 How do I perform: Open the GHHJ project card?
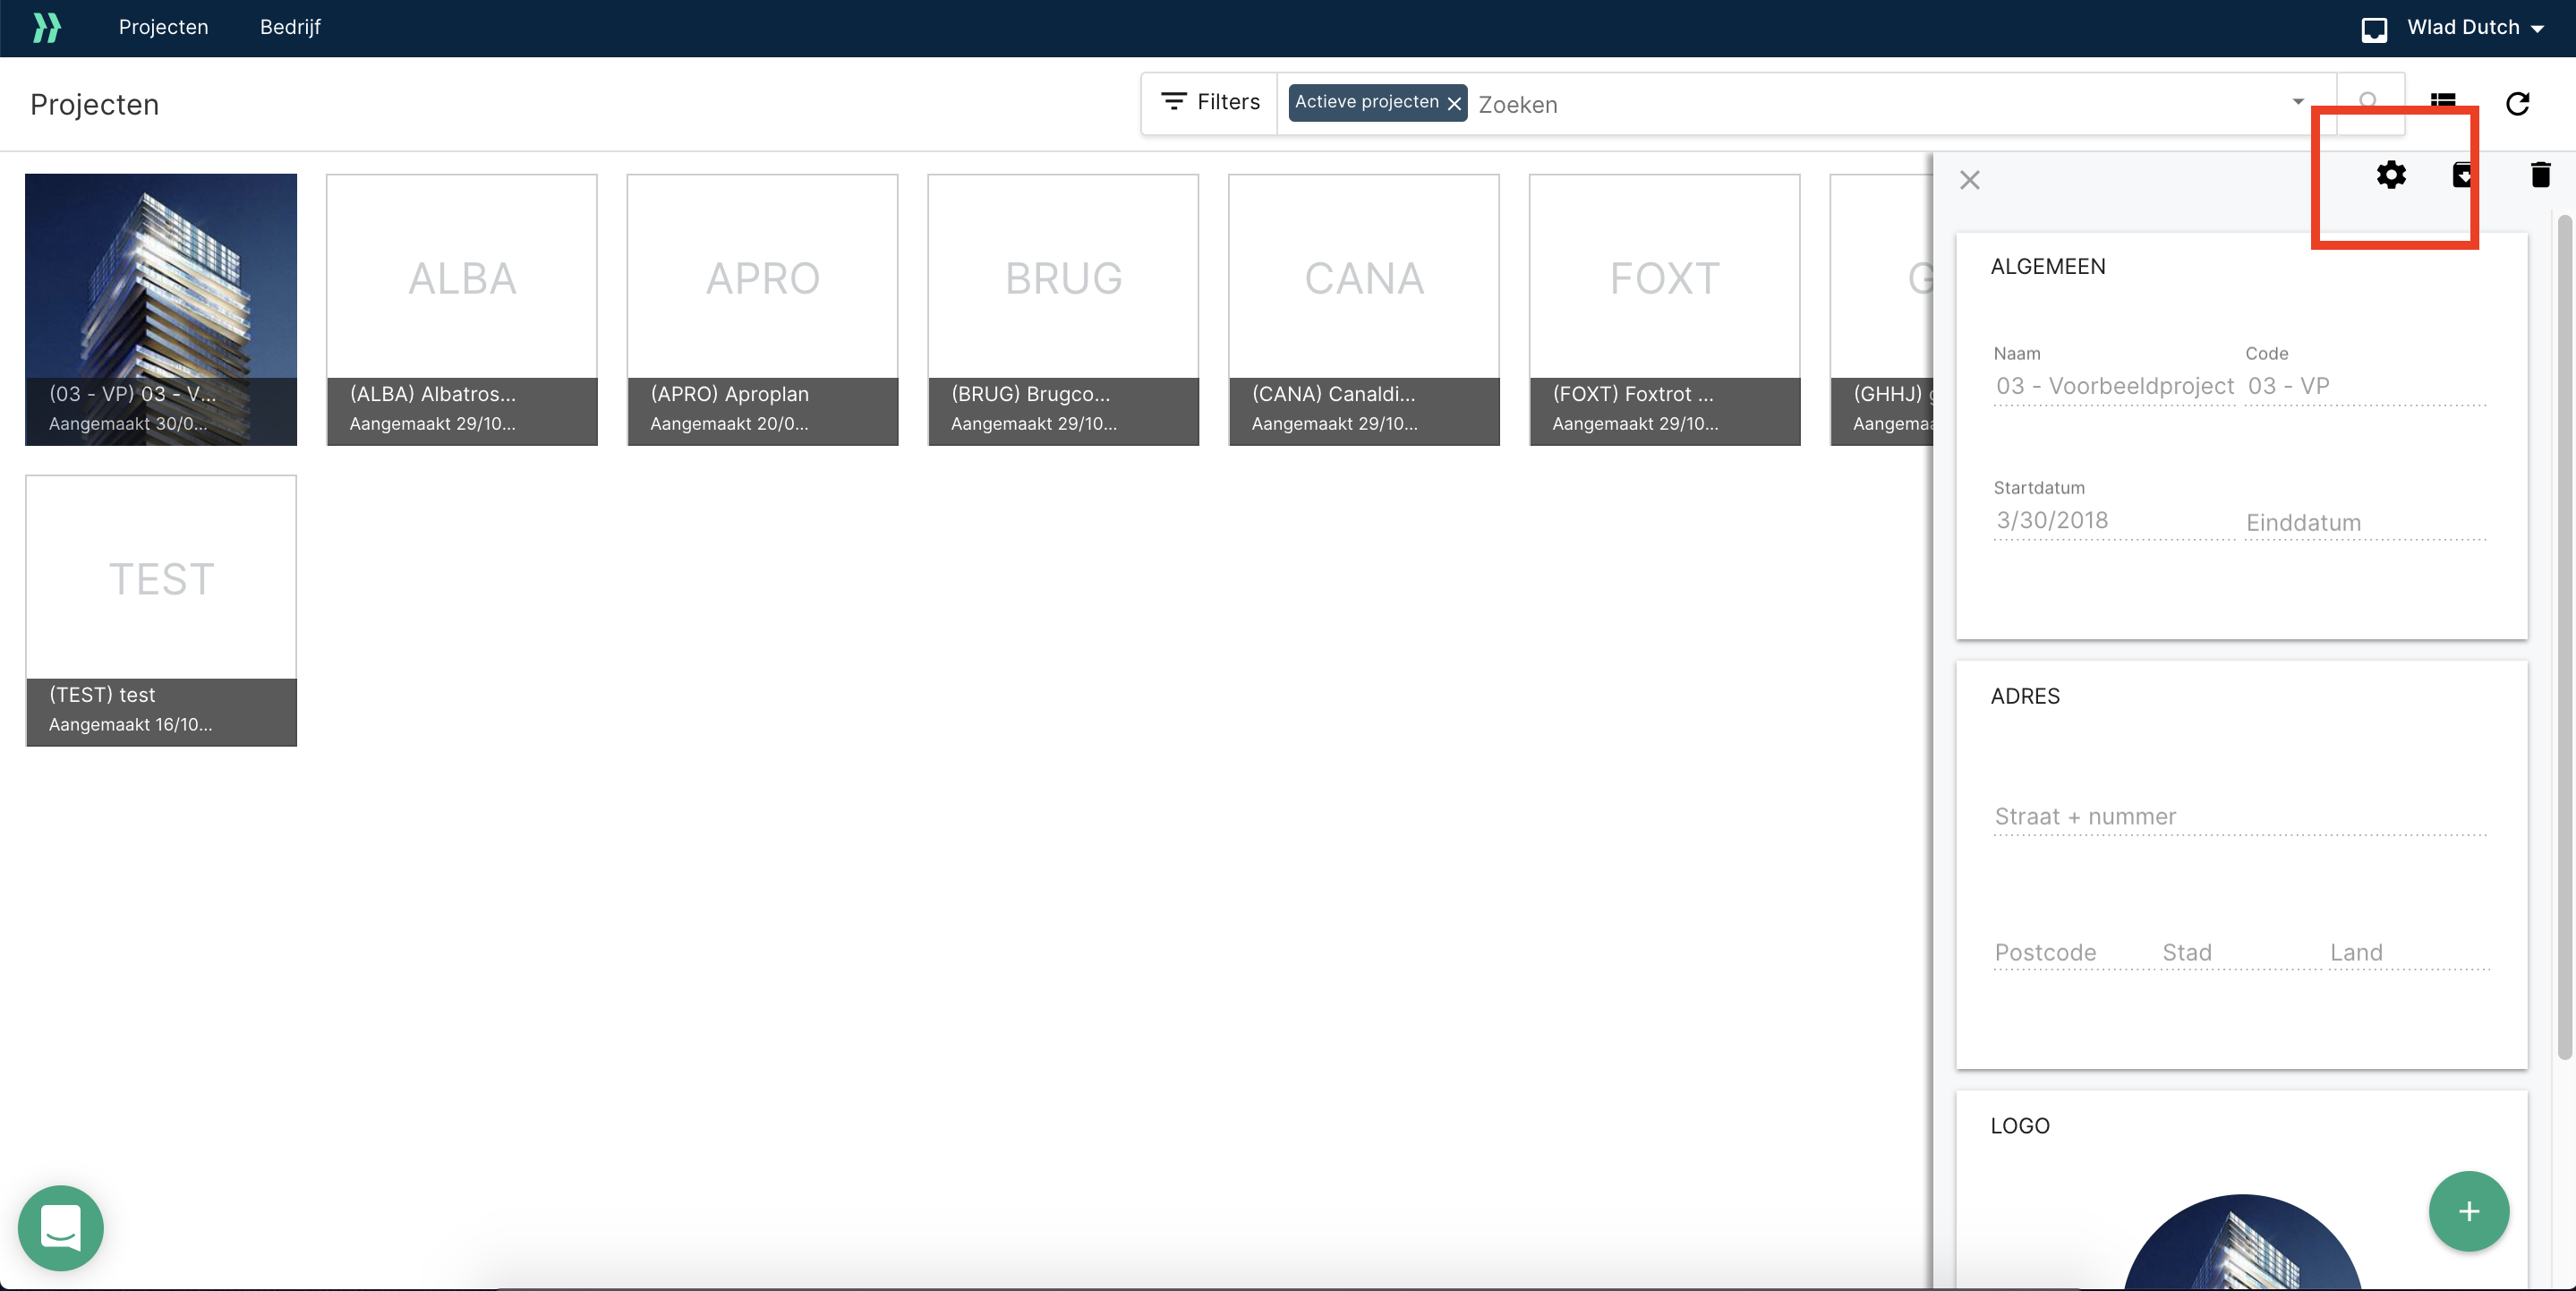[1882, 309]
